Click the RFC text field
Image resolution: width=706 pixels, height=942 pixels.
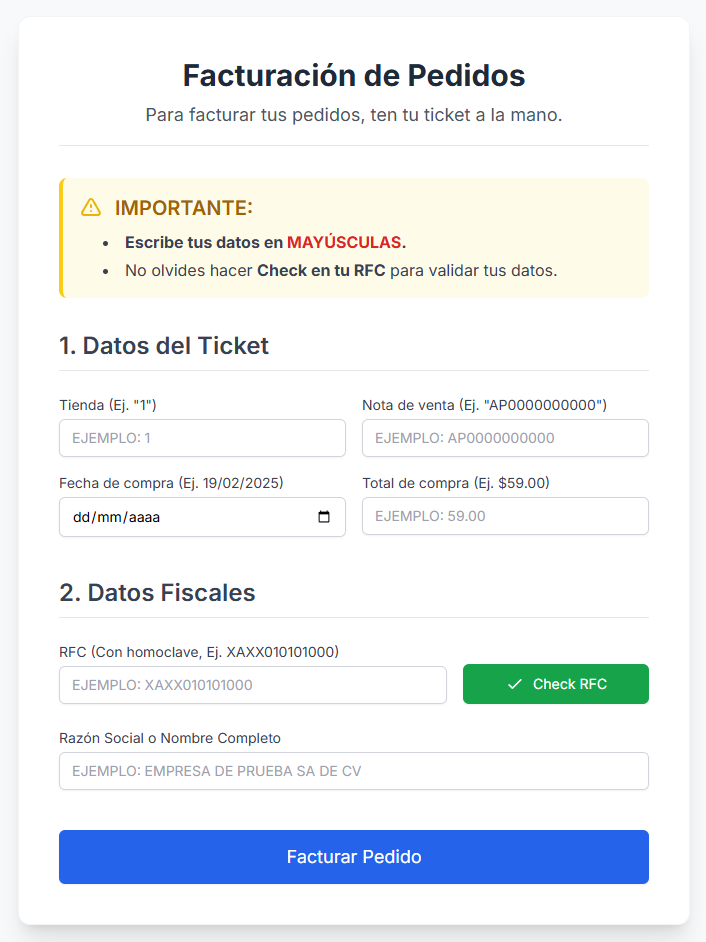pyautogui.click(x=253, y=685)
